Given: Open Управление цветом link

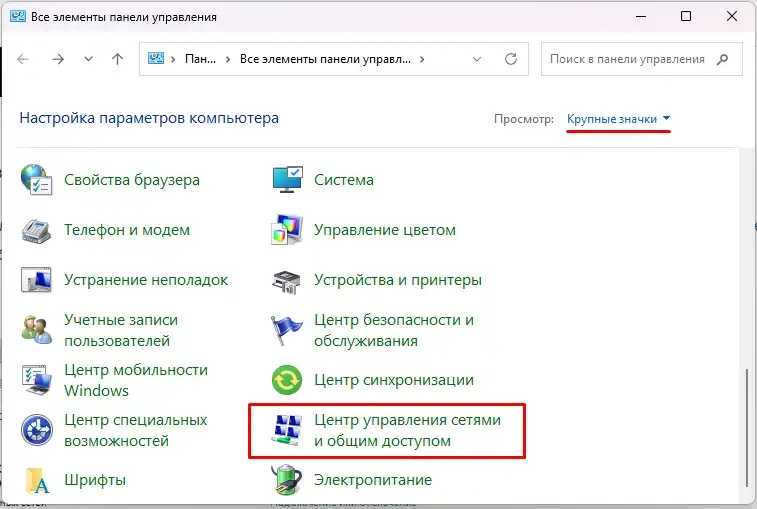Looking at the screenshot, I should point(385,230).
